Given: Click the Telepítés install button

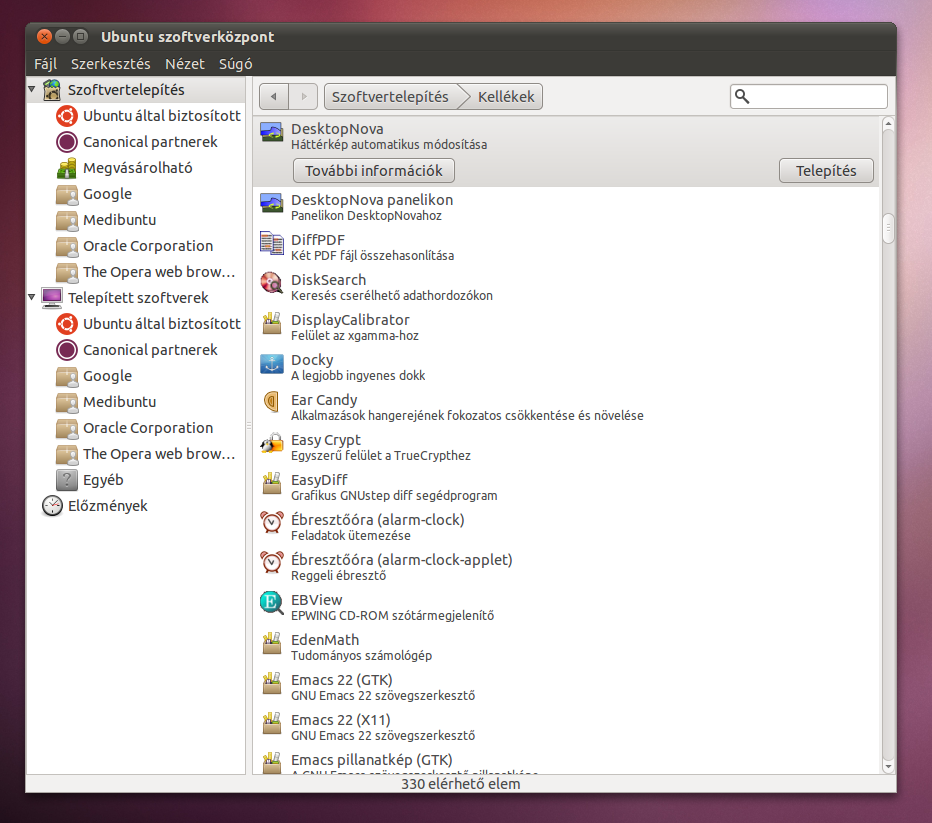Looking at the screenshot, I should (826, 171).
